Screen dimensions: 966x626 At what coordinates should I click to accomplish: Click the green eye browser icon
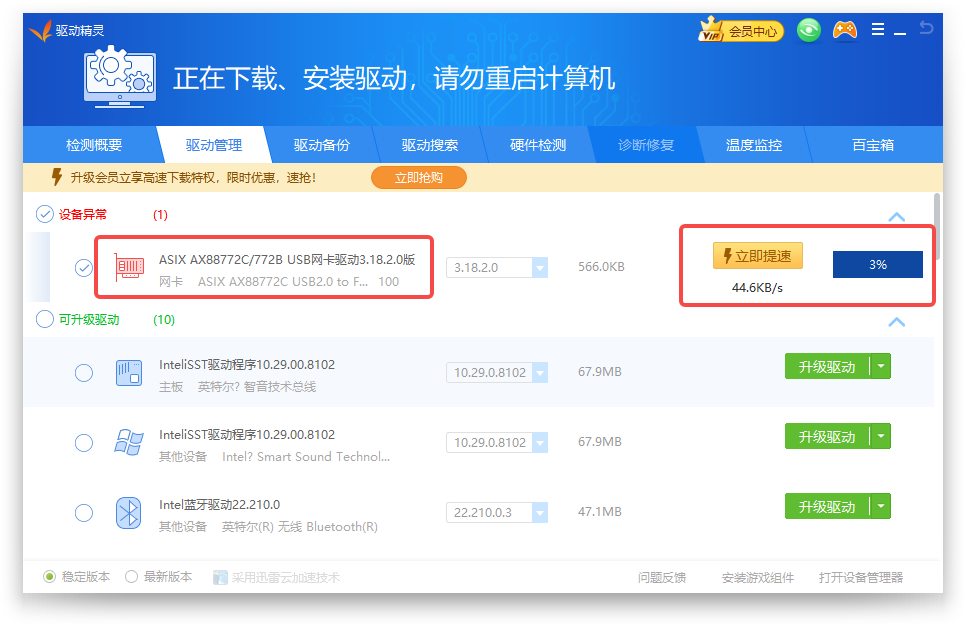809,30
